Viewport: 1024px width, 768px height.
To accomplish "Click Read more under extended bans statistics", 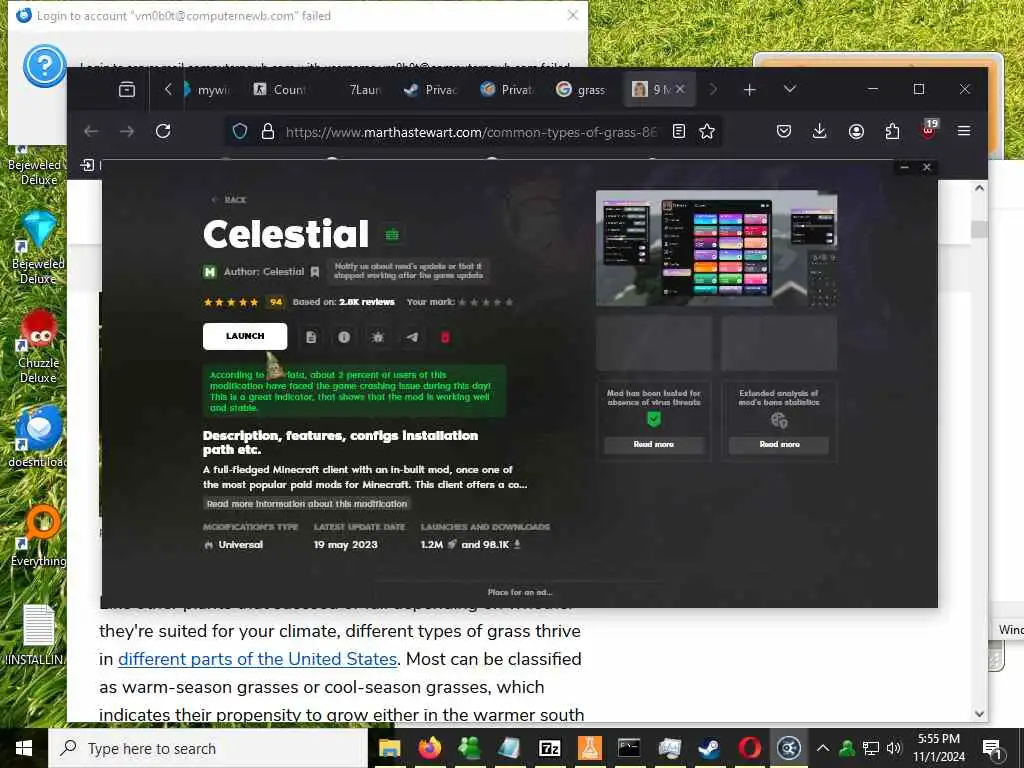I will click(x=779, y=444).
